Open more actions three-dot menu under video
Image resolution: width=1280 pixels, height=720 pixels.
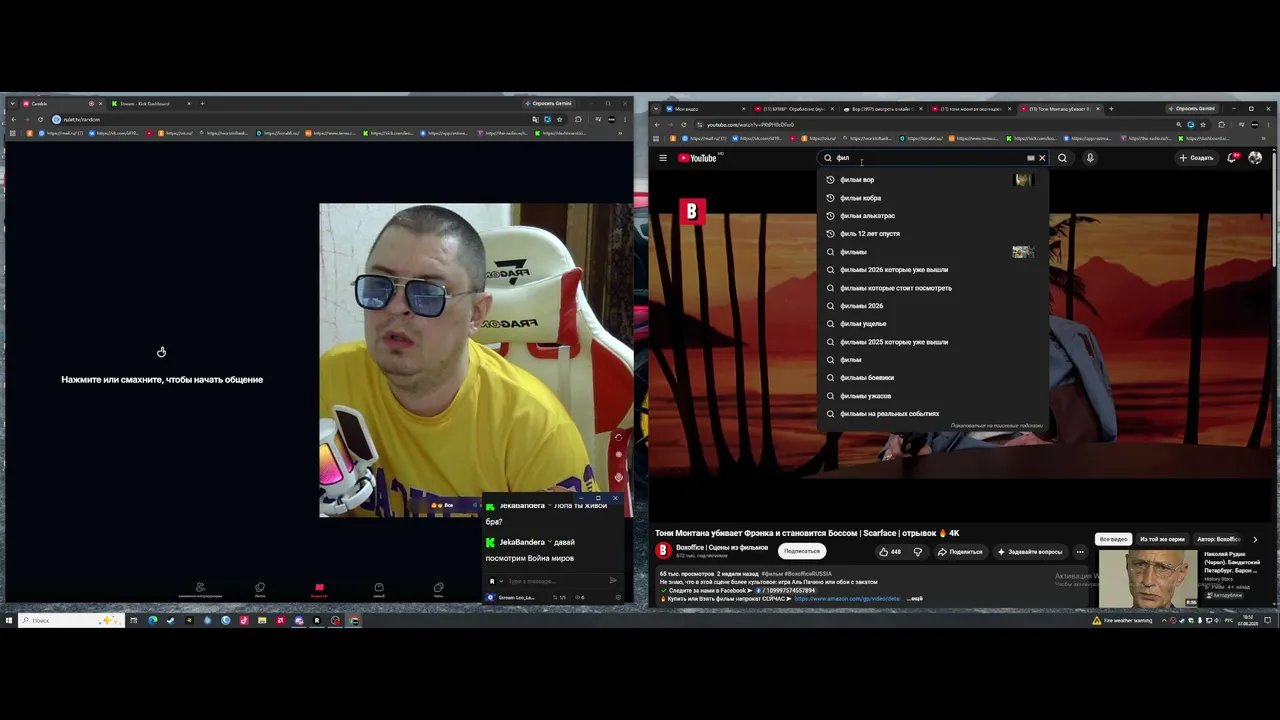click(1080, 552)
